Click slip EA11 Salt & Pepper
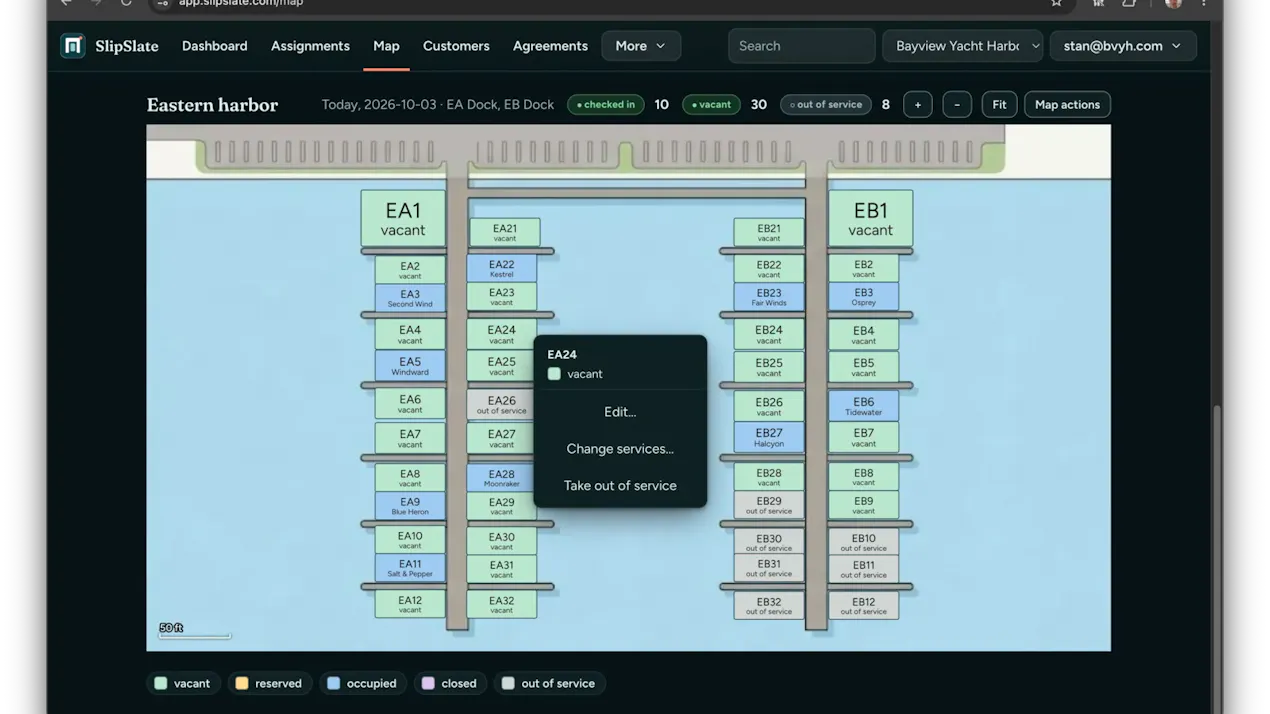1270x714 pixels. tap(410, 568)
